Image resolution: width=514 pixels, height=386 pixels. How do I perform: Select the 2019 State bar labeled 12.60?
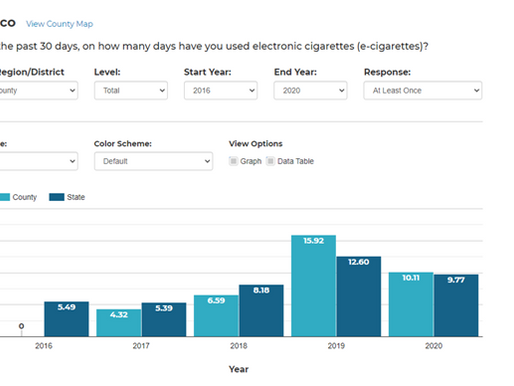pos(359,296)
